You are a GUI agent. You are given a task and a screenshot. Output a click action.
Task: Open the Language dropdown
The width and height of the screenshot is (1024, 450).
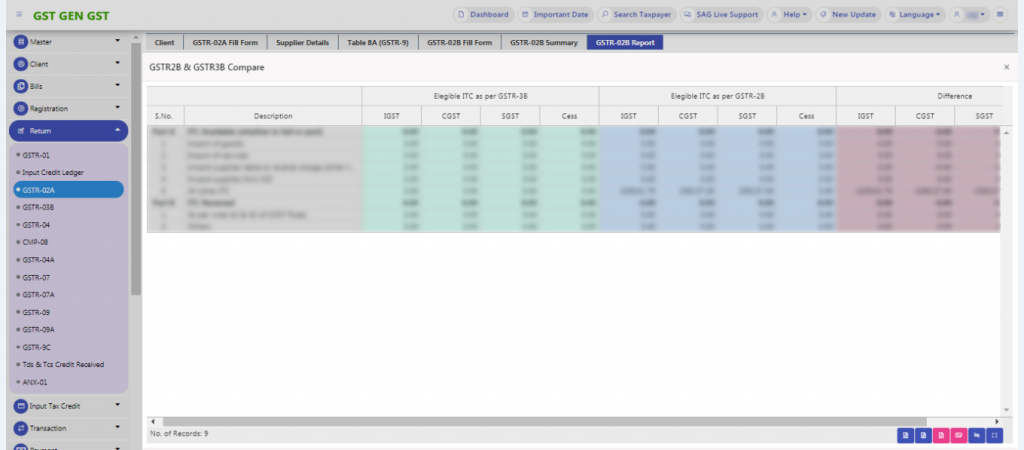coord(914,15)
